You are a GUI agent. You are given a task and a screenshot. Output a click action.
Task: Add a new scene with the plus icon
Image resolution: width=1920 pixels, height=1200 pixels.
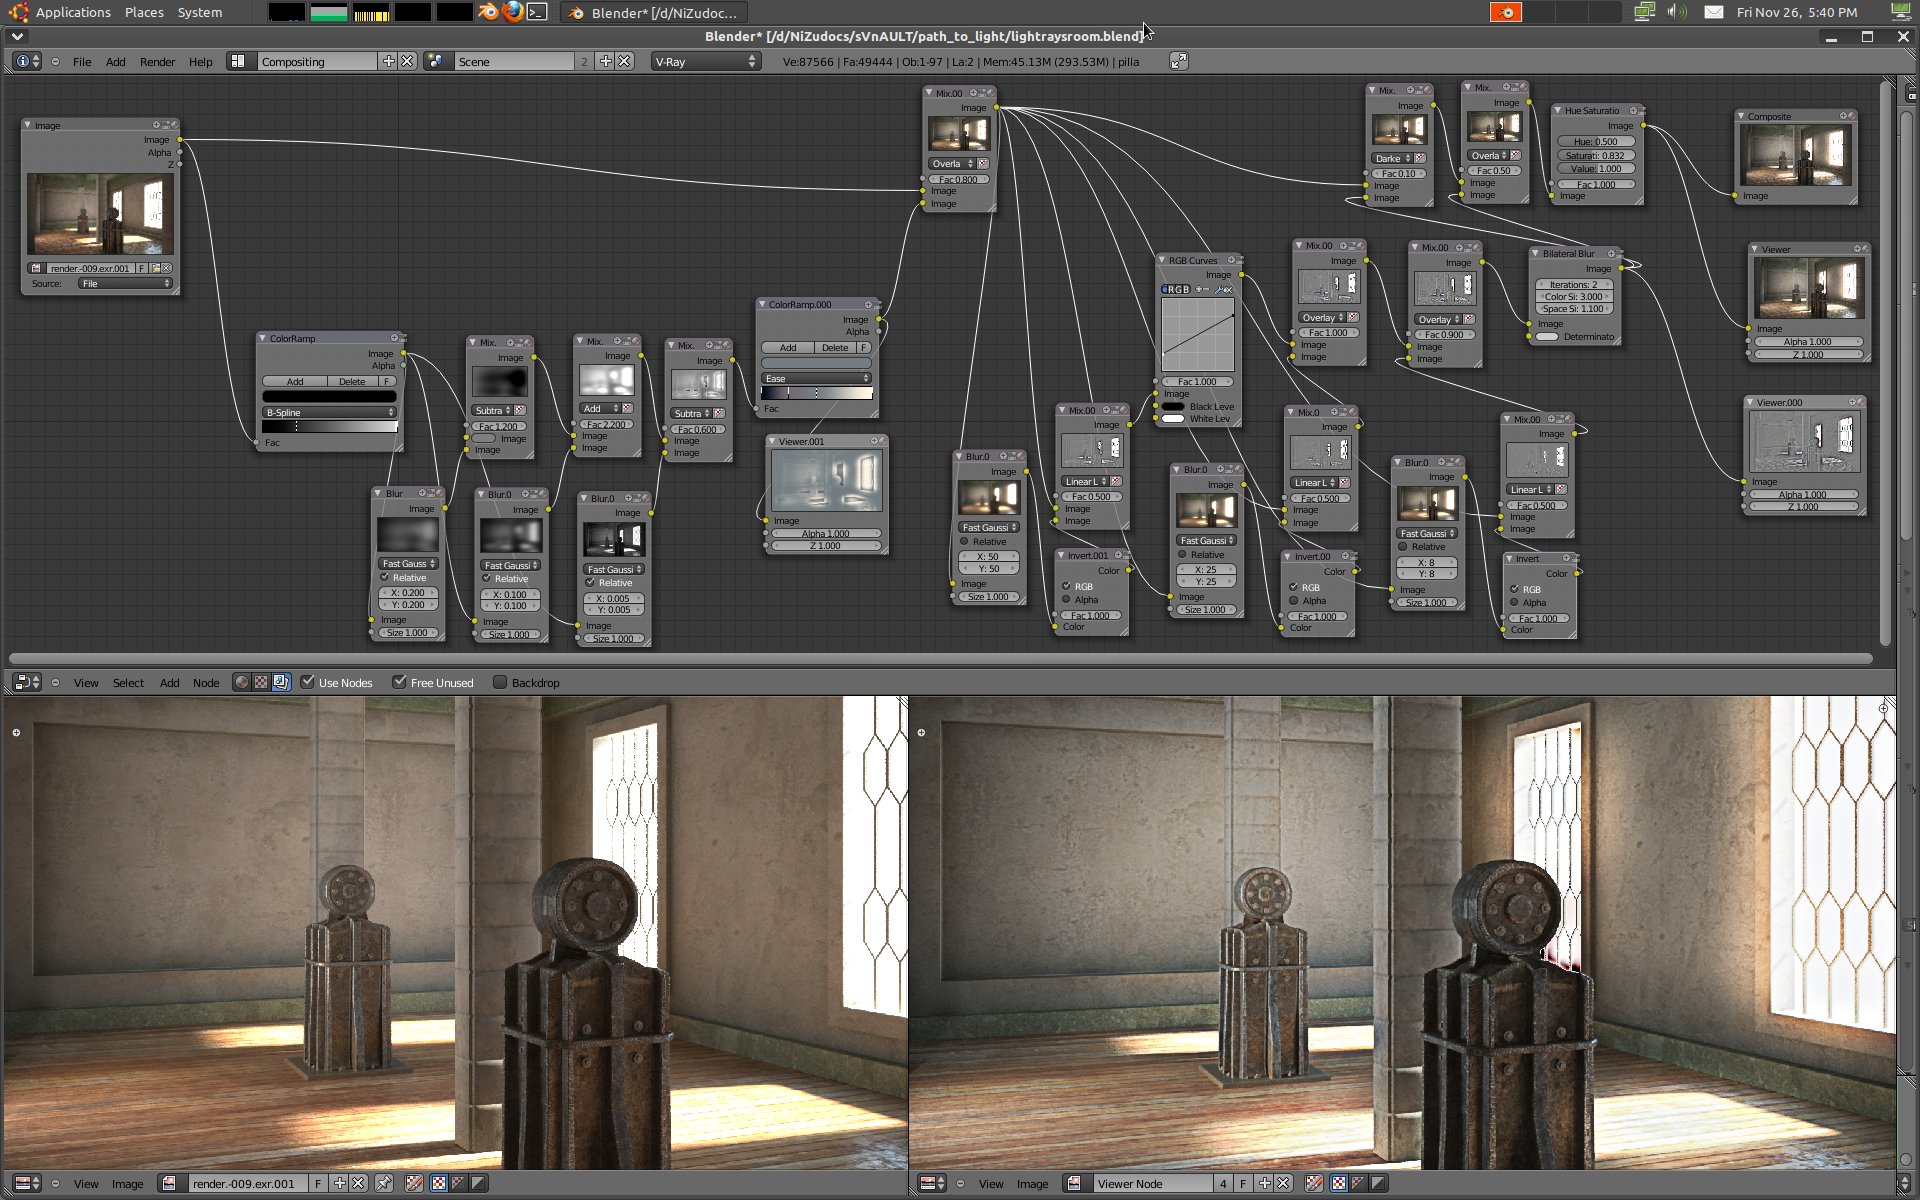tap(605, 61)
